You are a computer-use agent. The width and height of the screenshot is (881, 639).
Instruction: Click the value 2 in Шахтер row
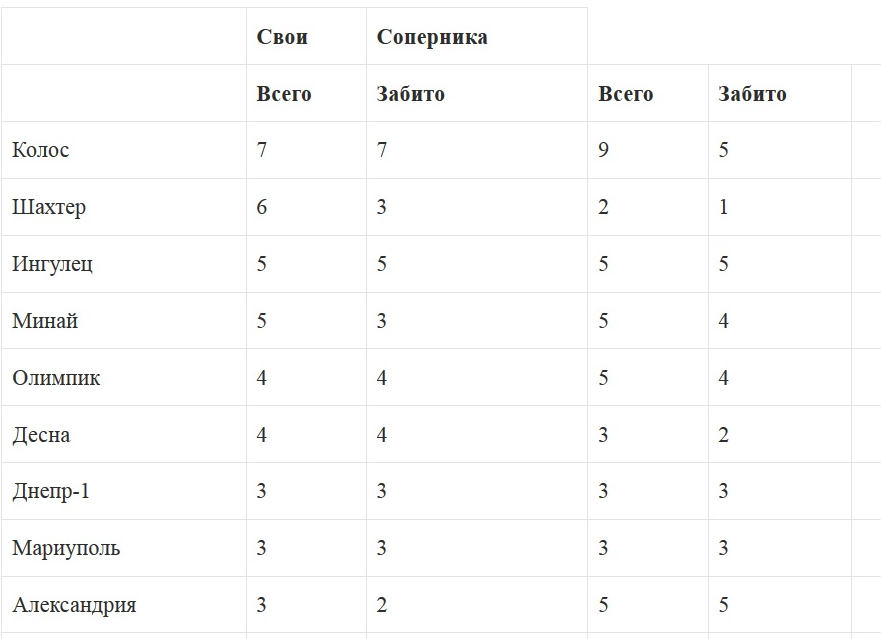point(604,208)
